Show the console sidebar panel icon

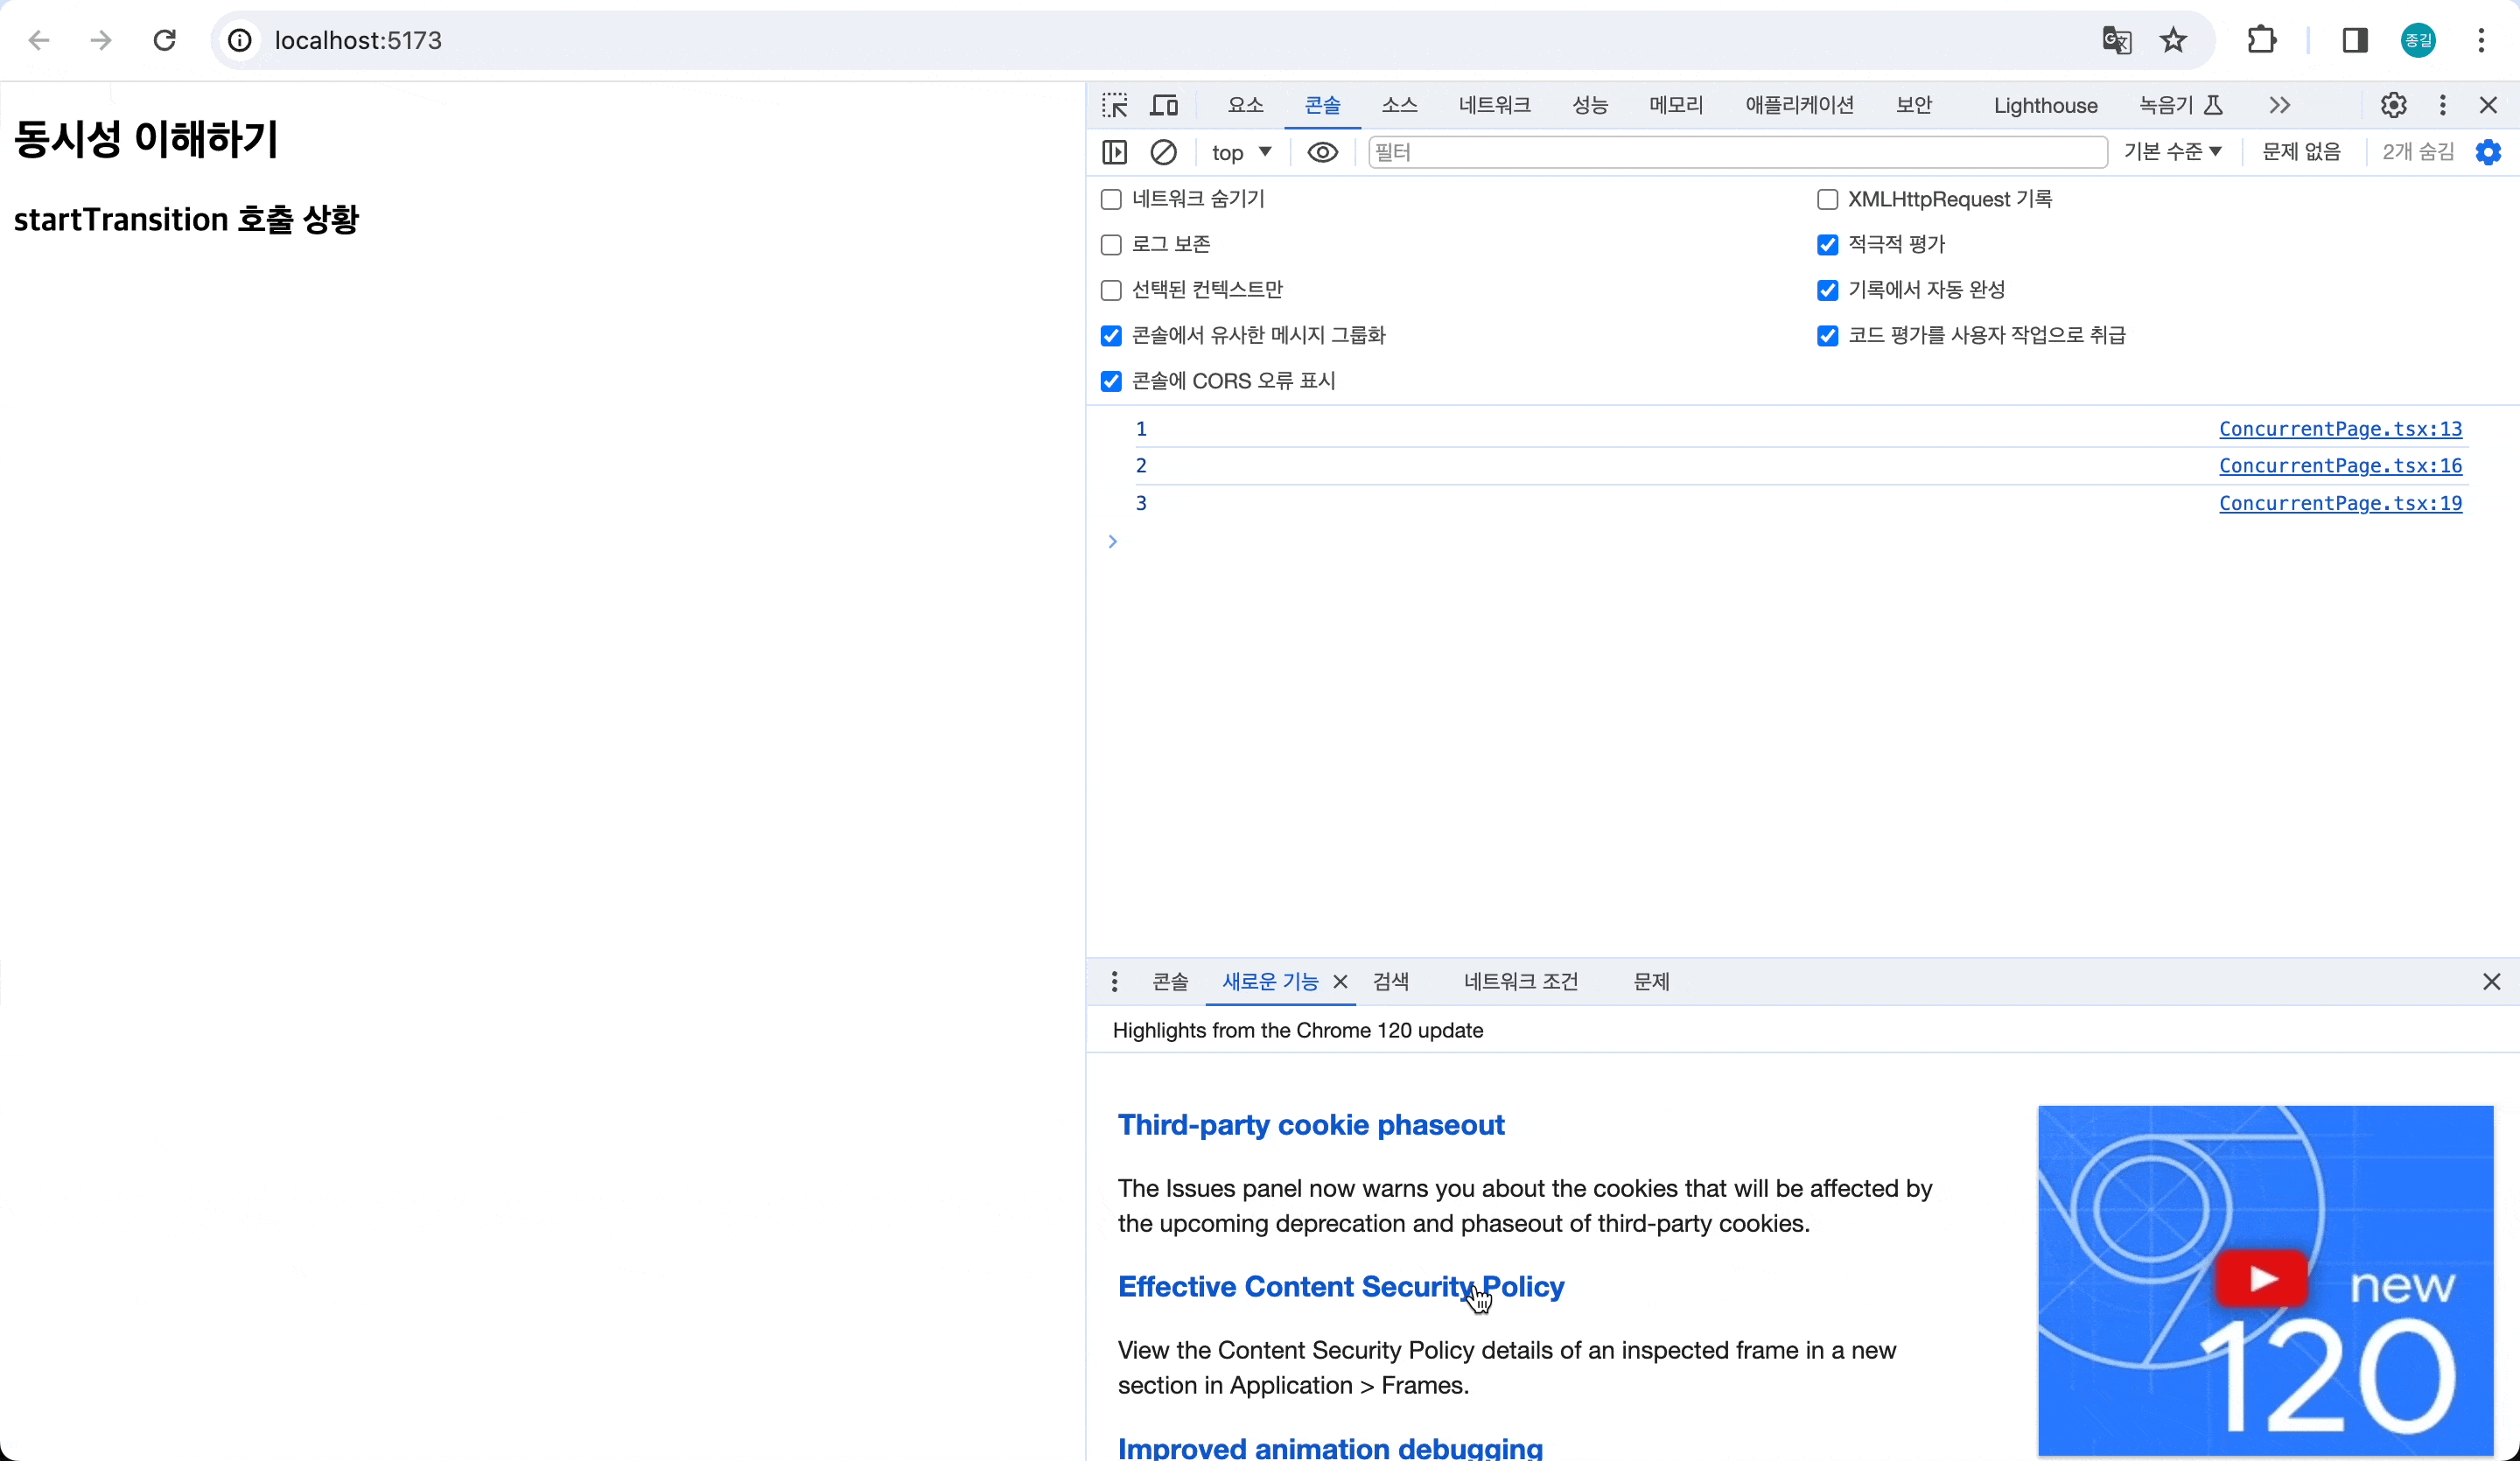[x=1114, y=152]
